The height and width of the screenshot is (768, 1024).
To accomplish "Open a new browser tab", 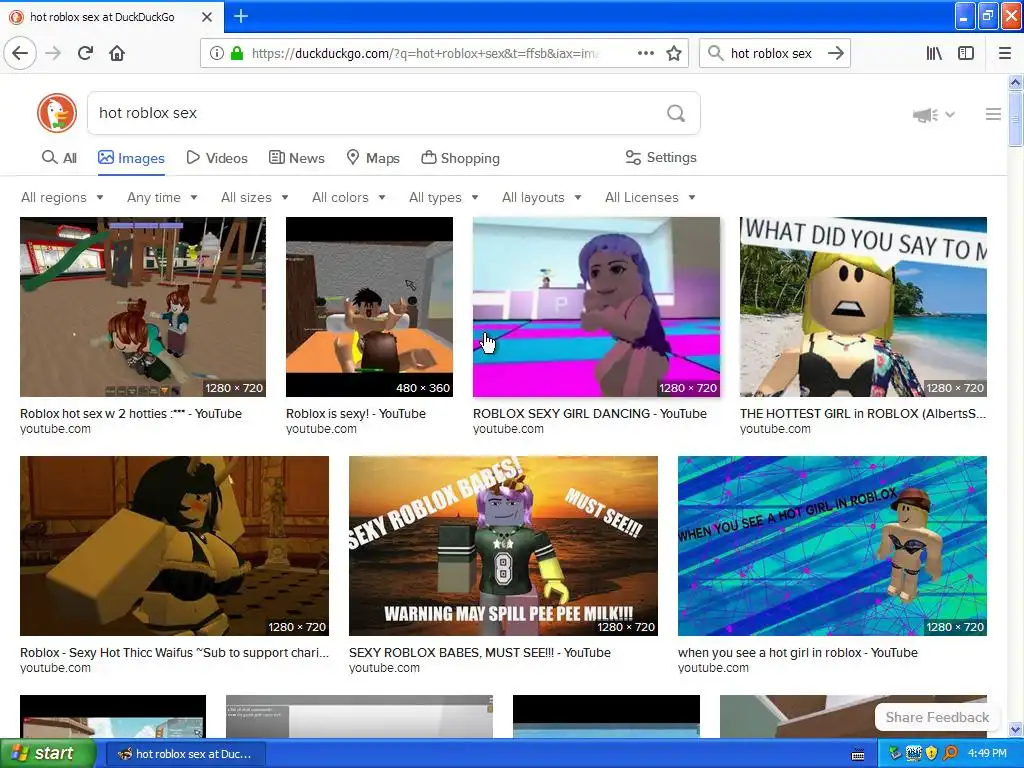I will coord(240,16).
